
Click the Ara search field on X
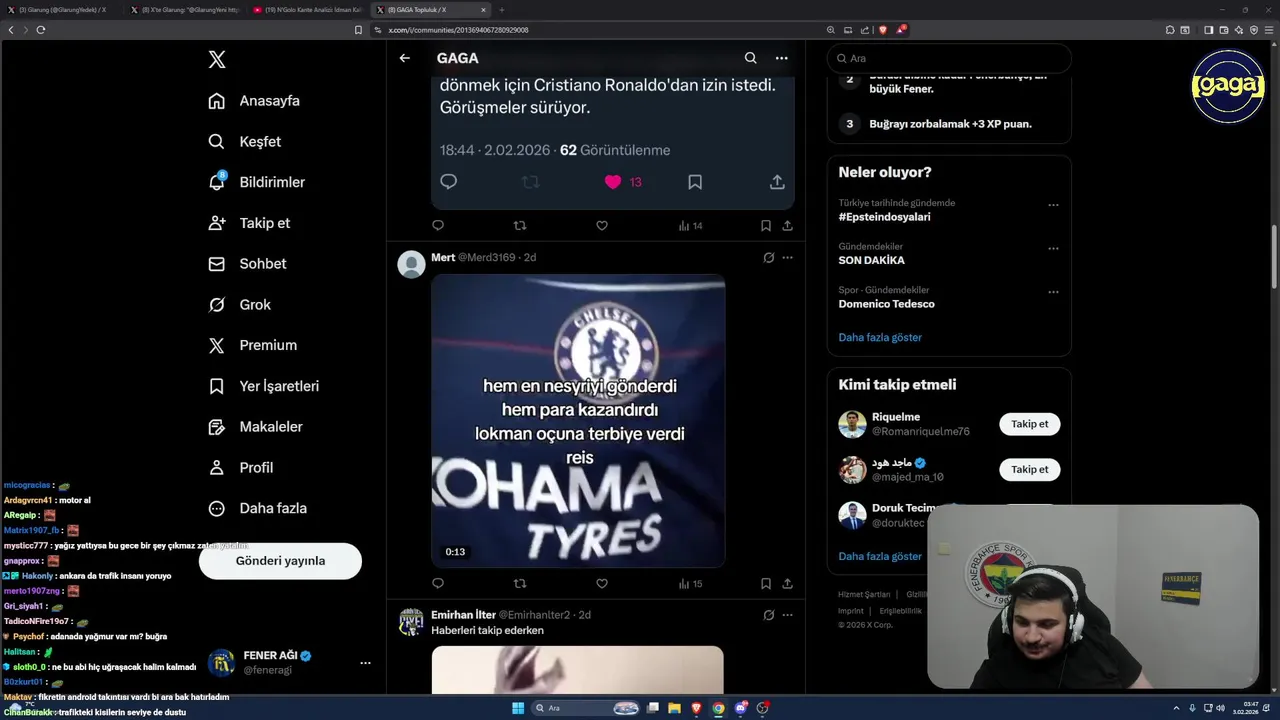(x=949, y=59)
